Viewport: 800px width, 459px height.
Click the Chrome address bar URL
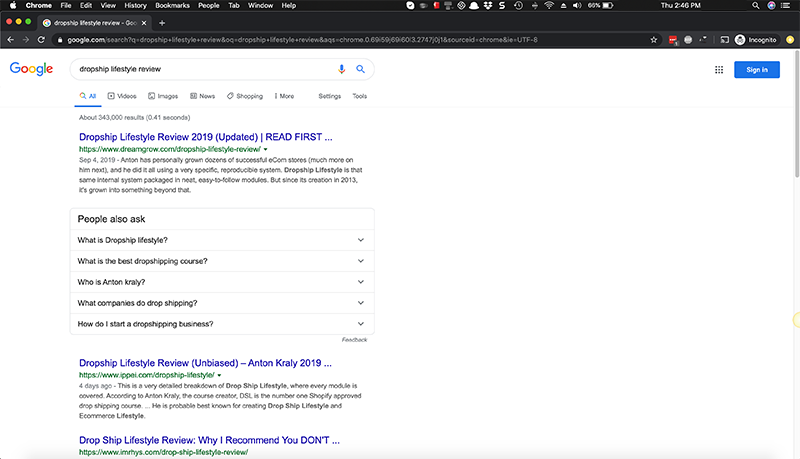[x=303, y=40]
